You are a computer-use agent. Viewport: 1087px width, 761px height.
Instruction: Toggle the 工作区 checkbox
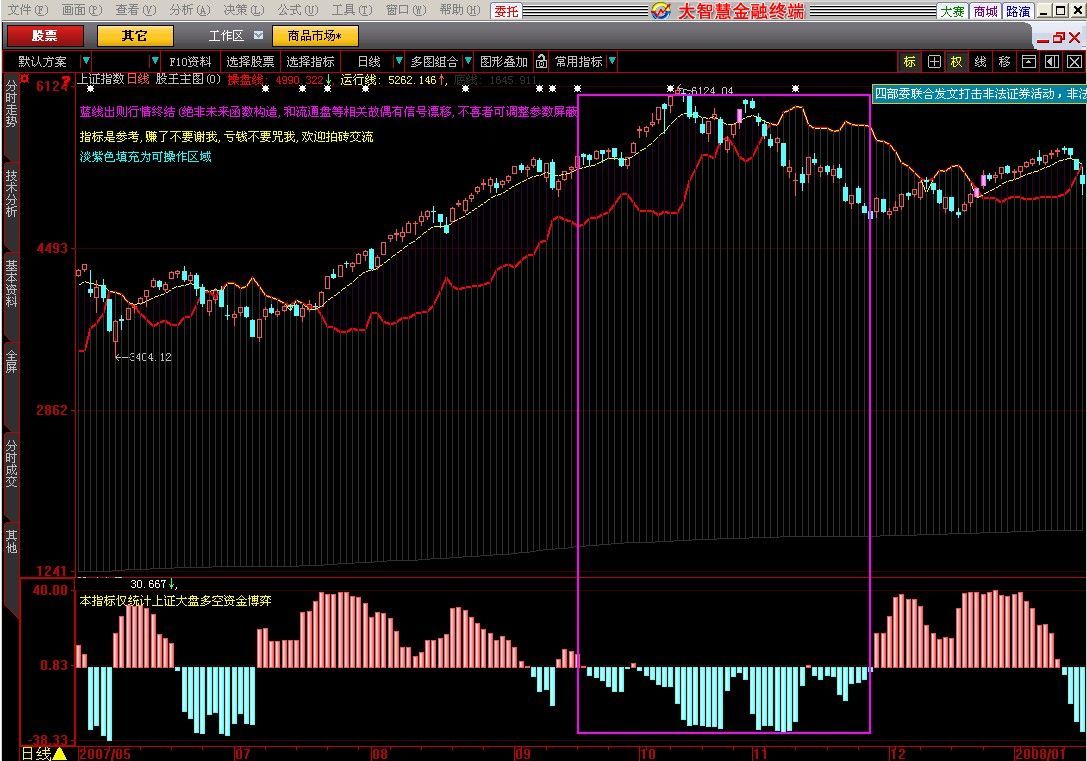[x=258, y=36]
